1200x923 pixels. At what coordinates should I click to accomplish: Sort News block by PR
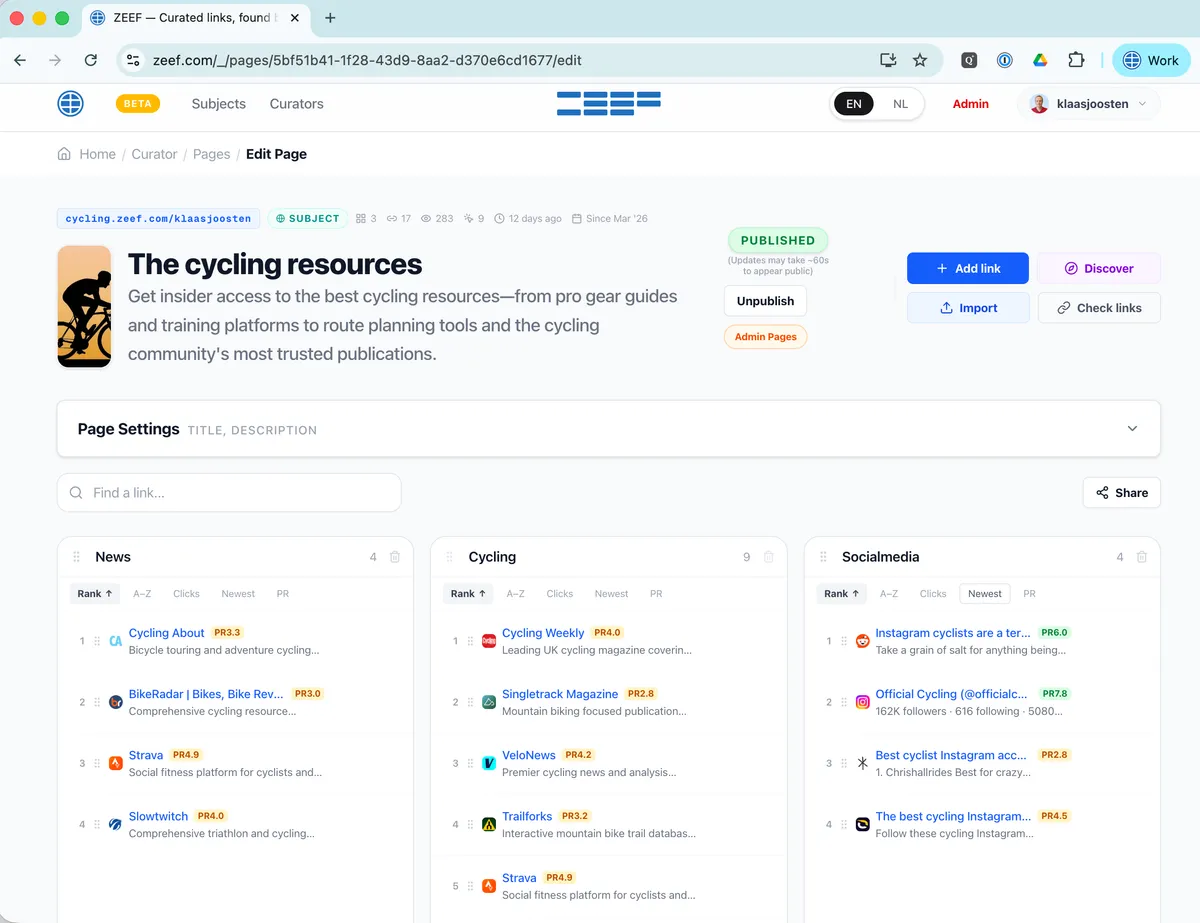click(x=283, y=593)
